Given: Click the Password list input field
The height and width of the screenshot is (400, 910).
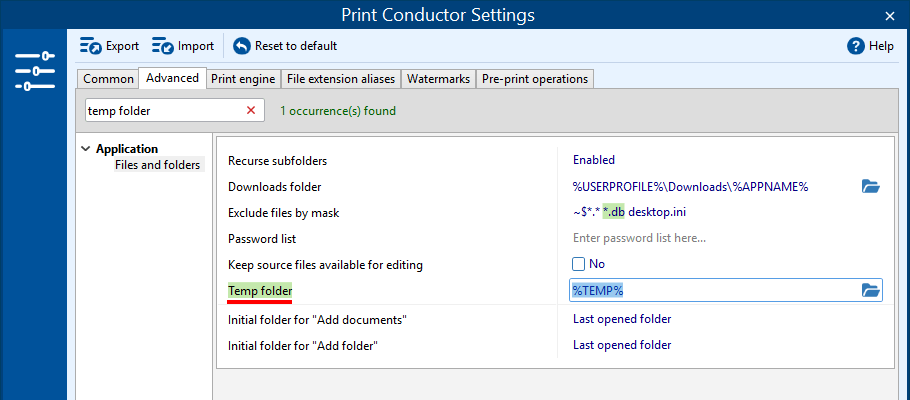Looking at the screenshot, I should pos(720,238).
